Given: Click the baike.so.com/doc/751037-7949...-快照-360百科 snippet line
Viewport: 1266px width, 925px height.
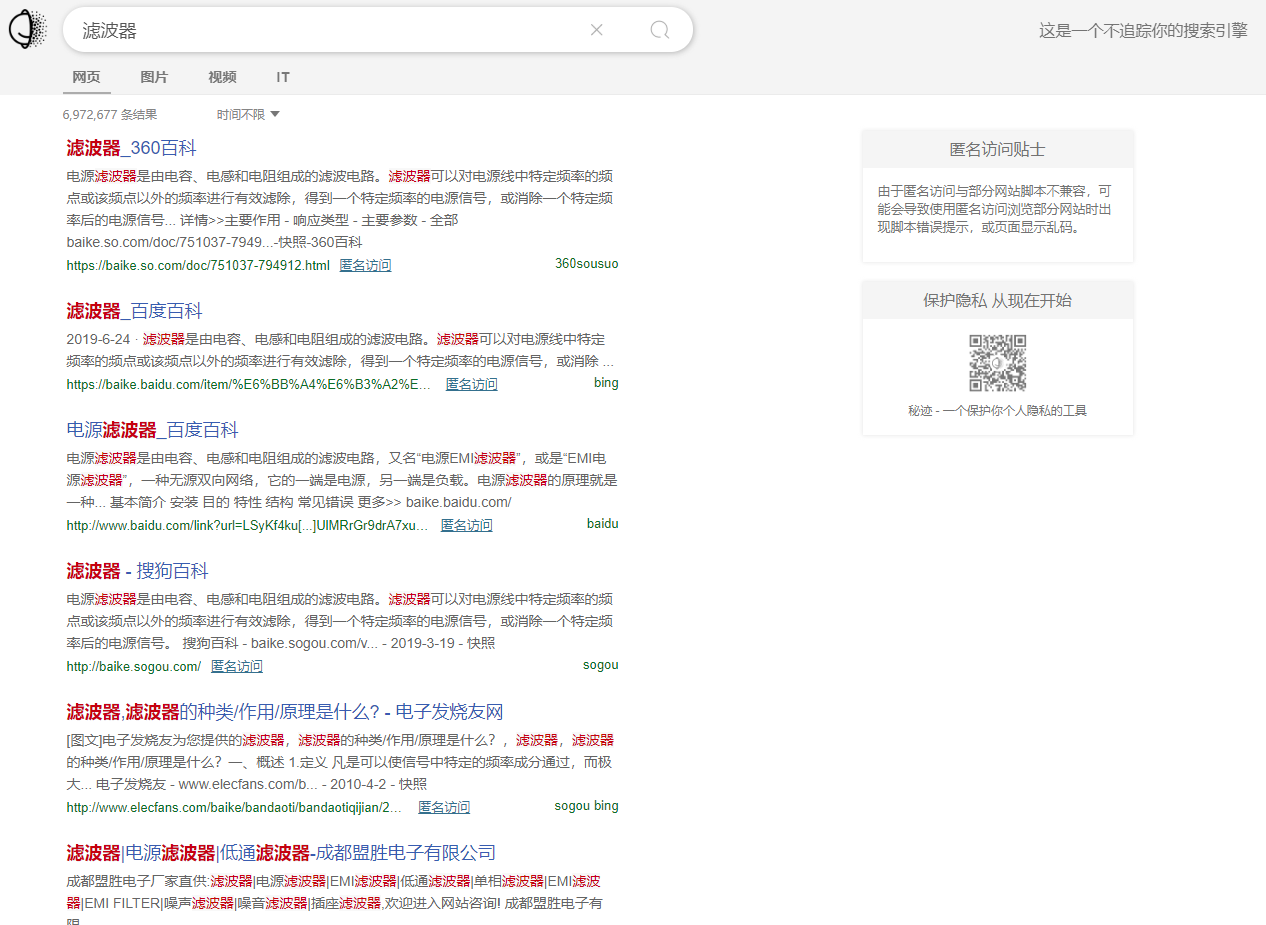Looking at the screenshot, I should [214, 243].
